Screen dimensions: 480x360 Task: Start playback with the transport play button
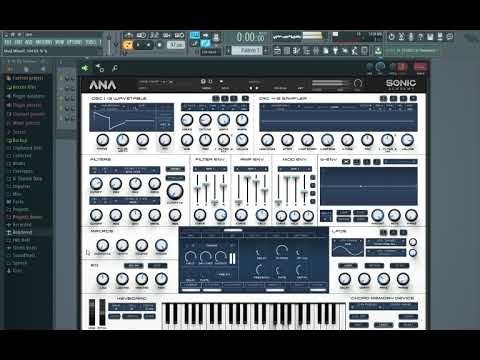point(138,45)
